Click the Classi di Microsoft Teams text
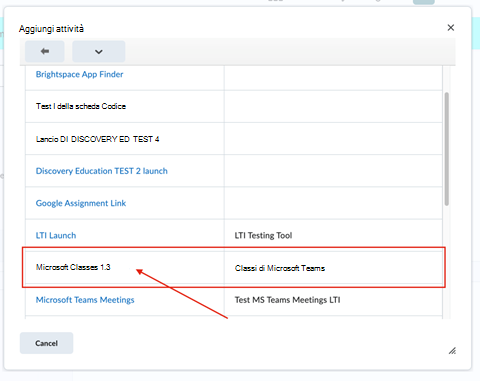Image resolution: width=480 pixels, height=381 pixels. tap(280, 268)
